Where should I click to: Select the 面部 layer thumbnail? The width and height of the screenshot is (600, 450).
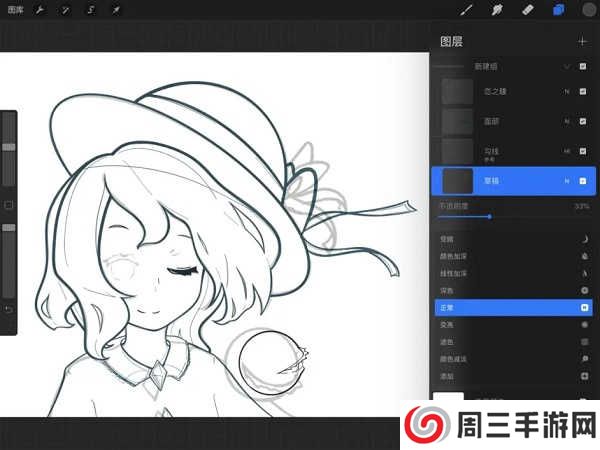point(457,121)
